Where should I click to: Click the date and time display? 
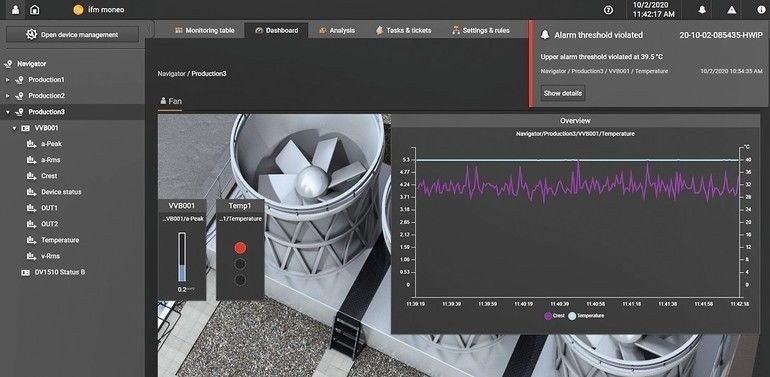(653, 9)
